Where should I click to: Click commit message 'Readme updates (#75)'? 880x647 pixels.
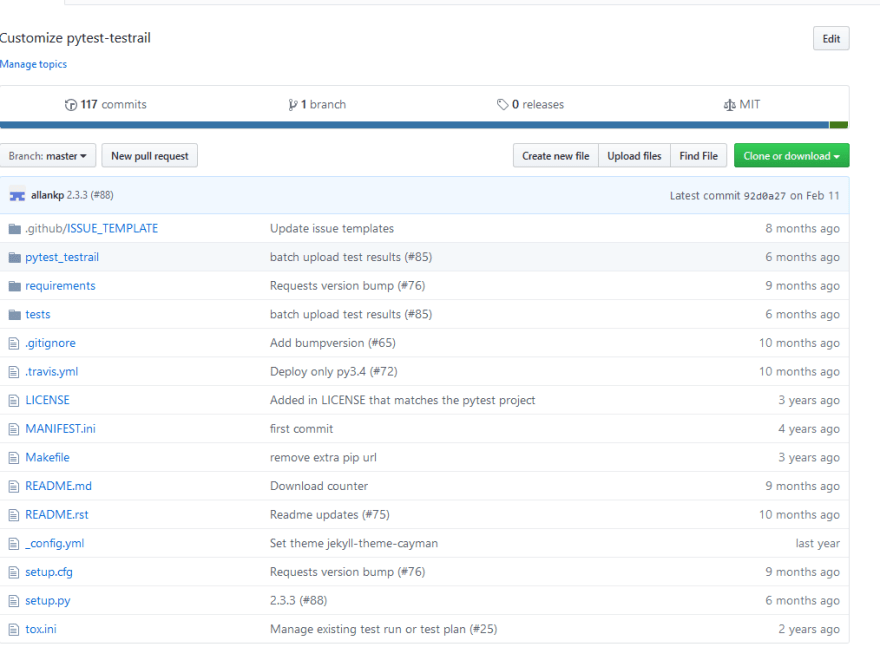coord(329,515)
